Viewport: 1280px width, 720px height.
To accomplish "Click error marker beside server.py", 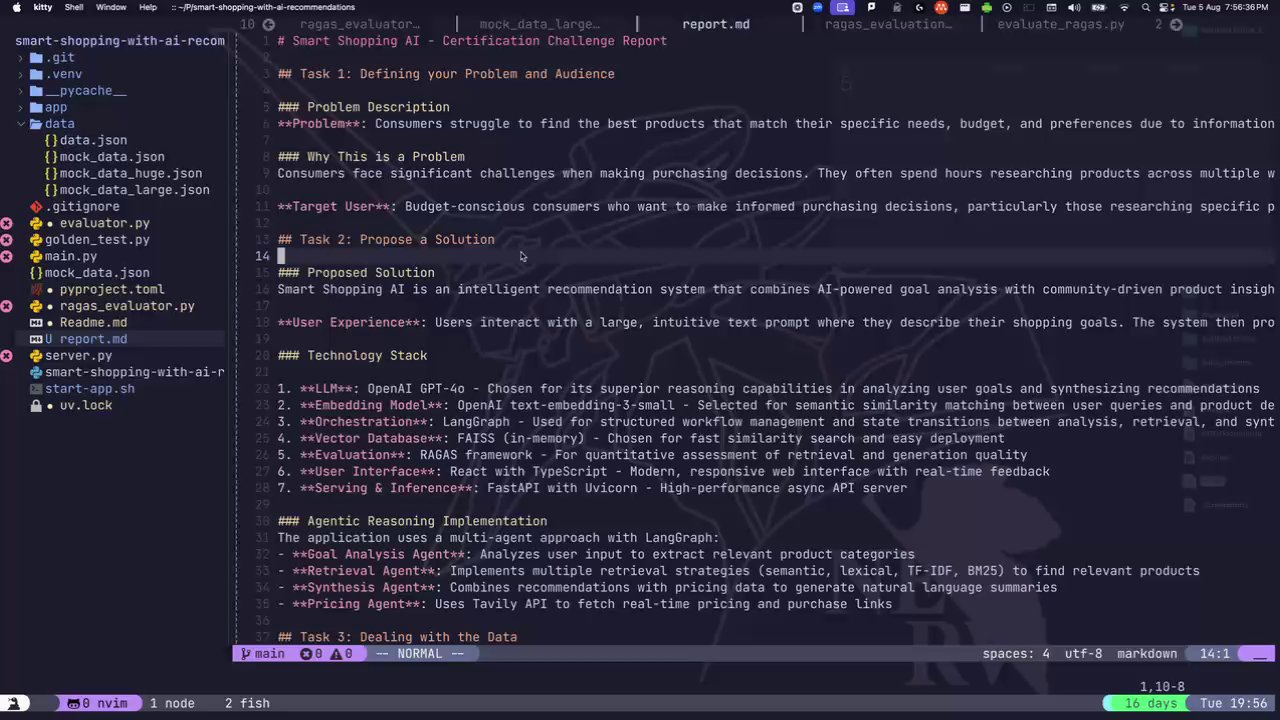I will 6,356.
